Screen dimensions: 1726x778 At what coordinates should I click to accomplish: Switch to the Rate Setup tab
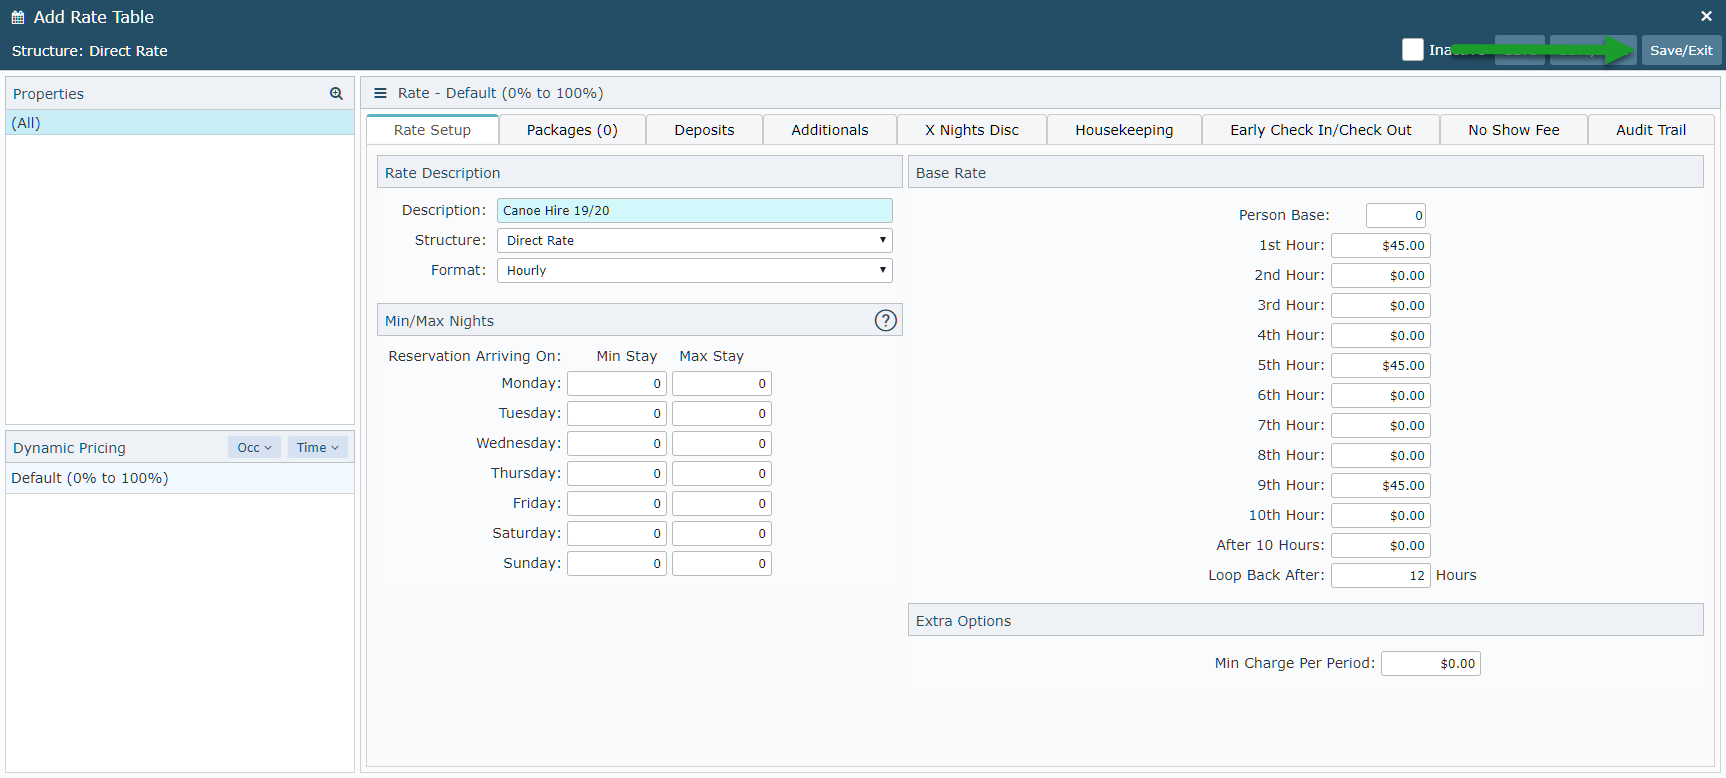coord(432,130)
